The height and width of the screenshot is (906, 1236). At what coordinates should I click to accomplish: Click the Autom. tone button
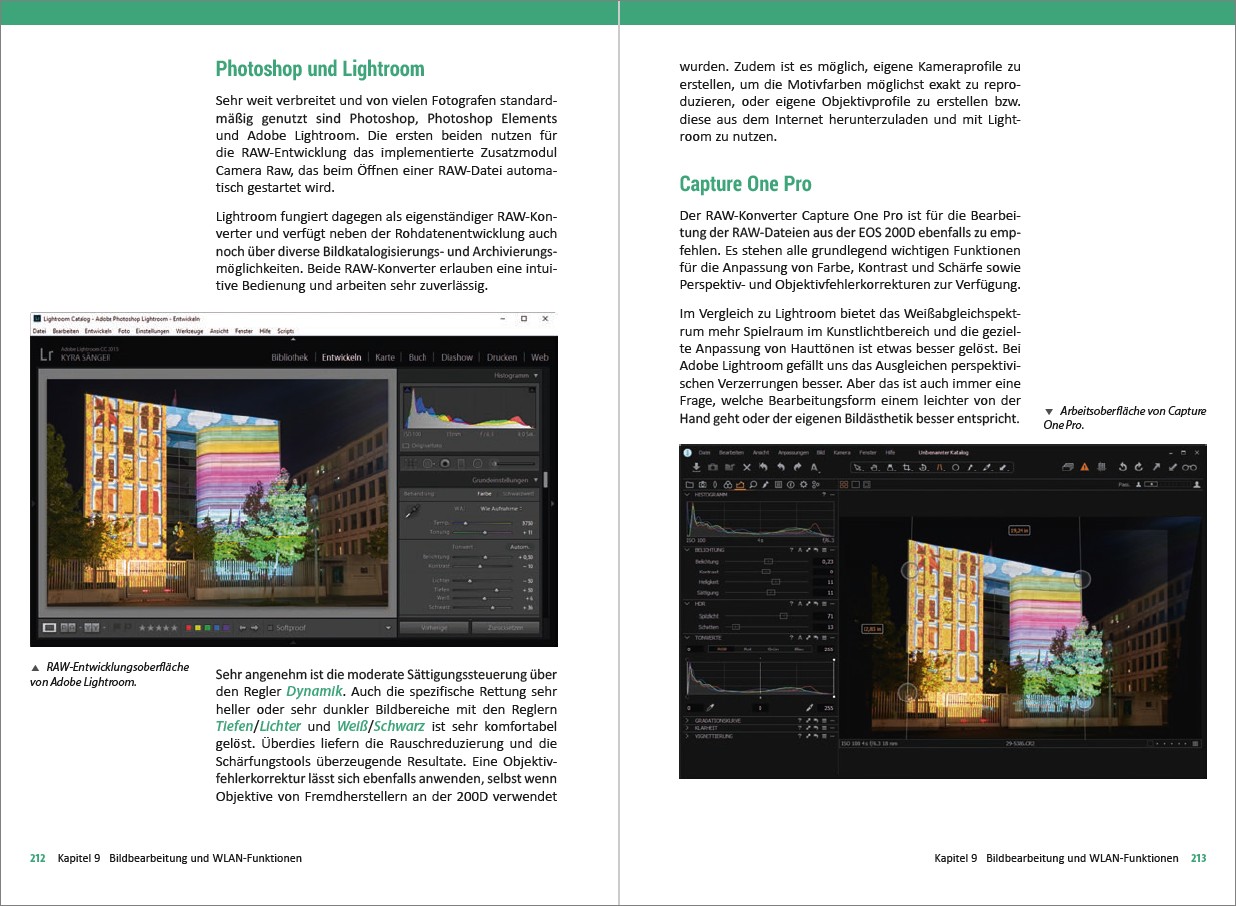518,548
